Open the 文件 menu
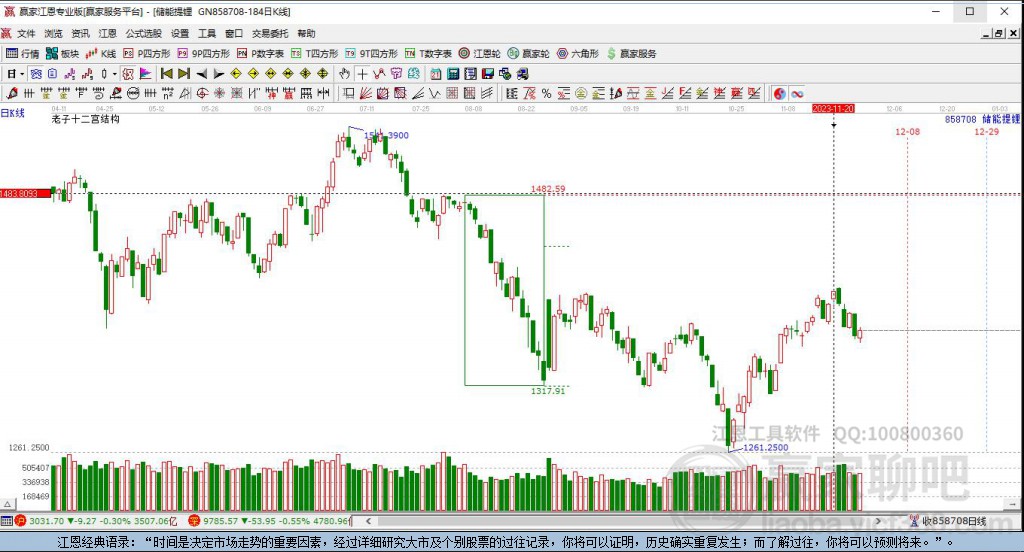This screenshot has width=1024, height=552. tap(26, 33)
